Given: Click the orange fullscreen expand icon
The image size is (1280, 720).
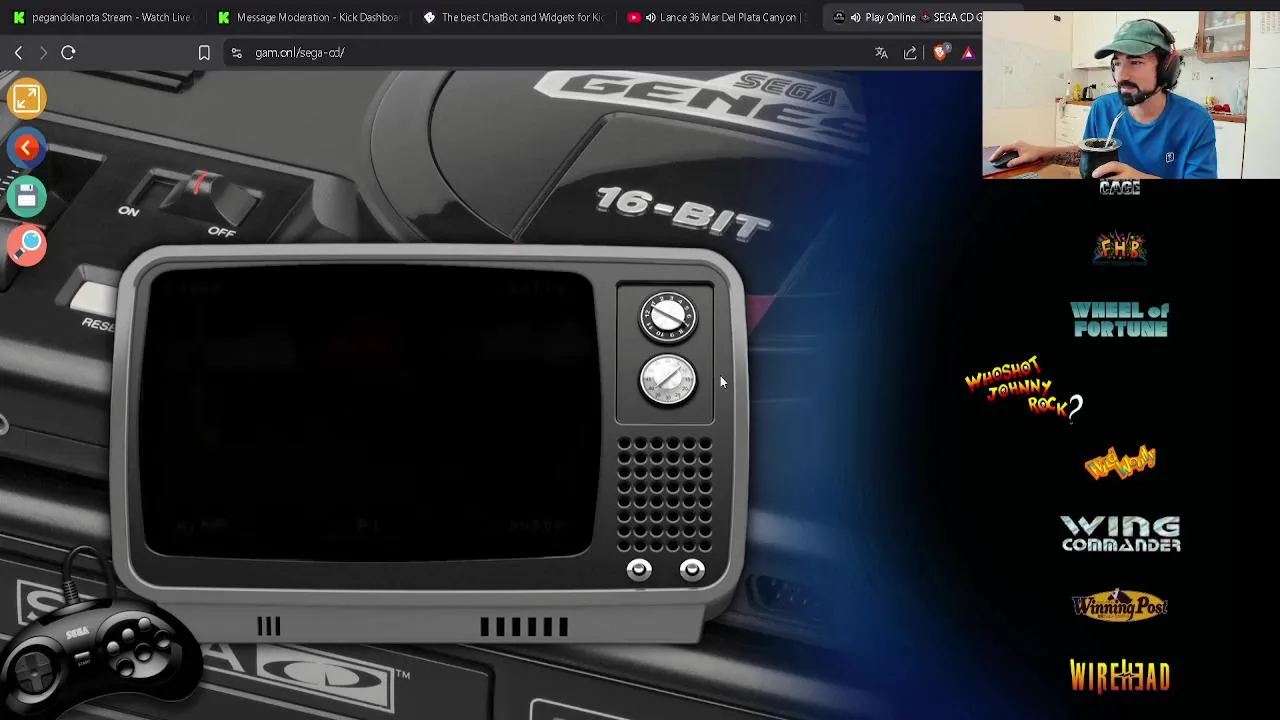Looking at the screenshot, I should point(27,98).
